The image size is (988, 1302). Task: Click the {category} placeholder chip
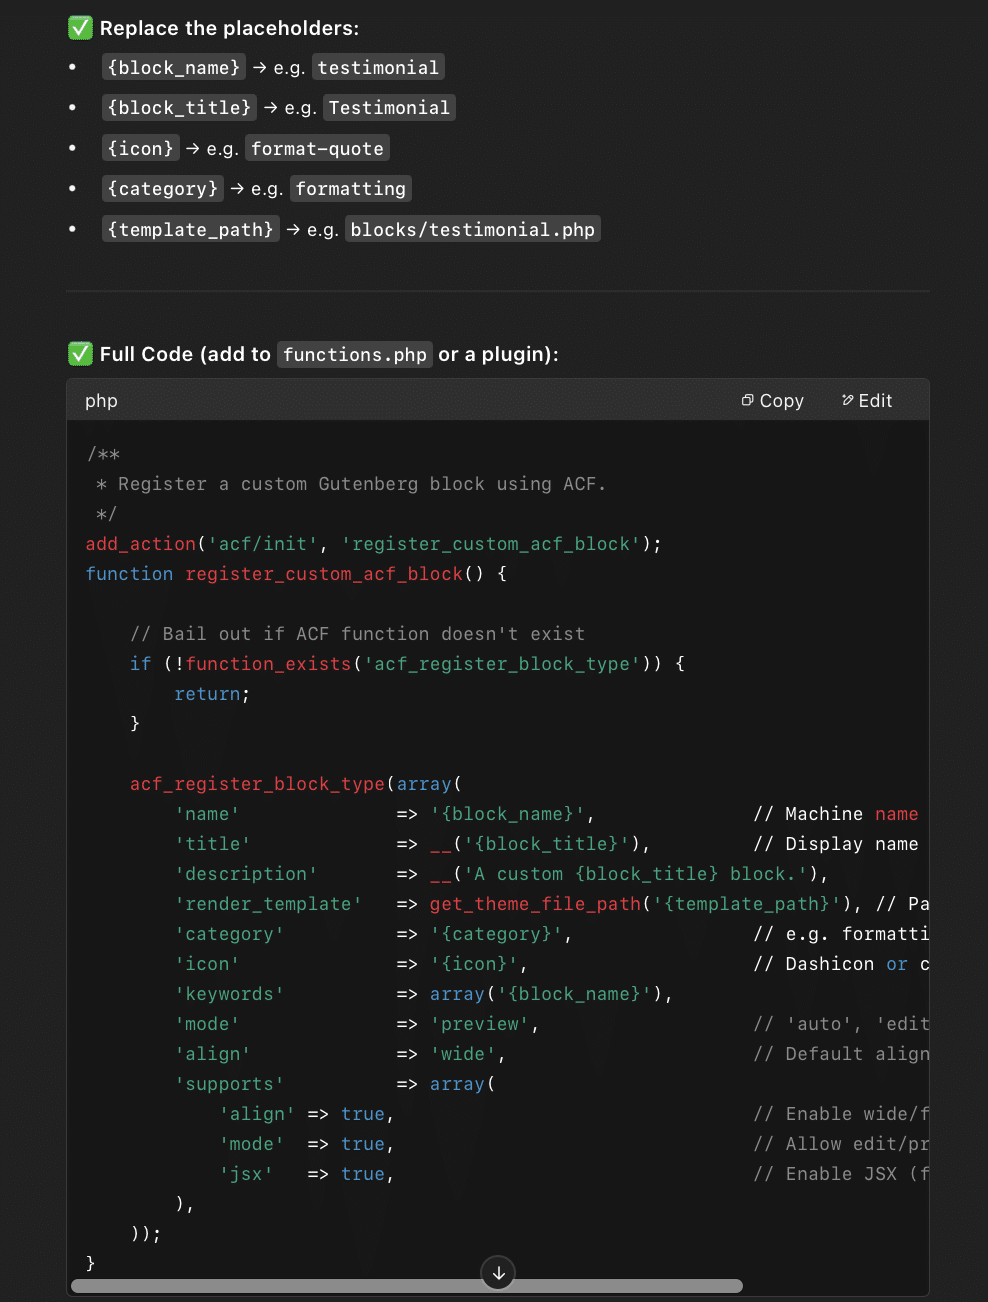coord(163,188)
